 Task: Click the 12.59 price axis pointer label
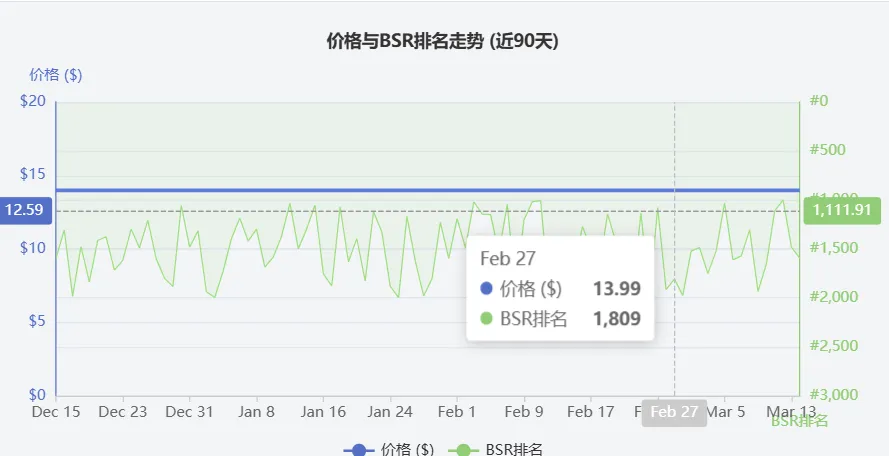[24, 210]
